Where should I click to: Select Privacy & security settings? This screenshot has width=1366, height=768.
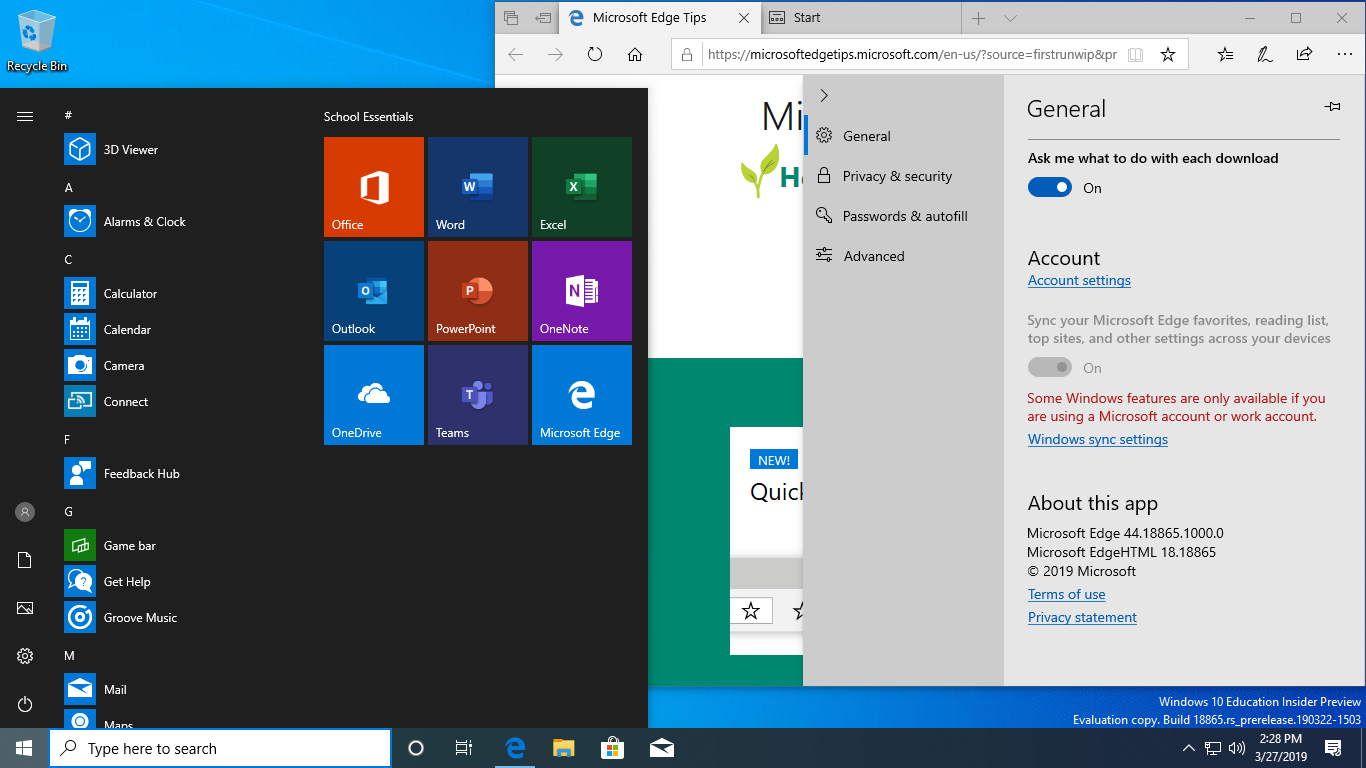(902, 176)
